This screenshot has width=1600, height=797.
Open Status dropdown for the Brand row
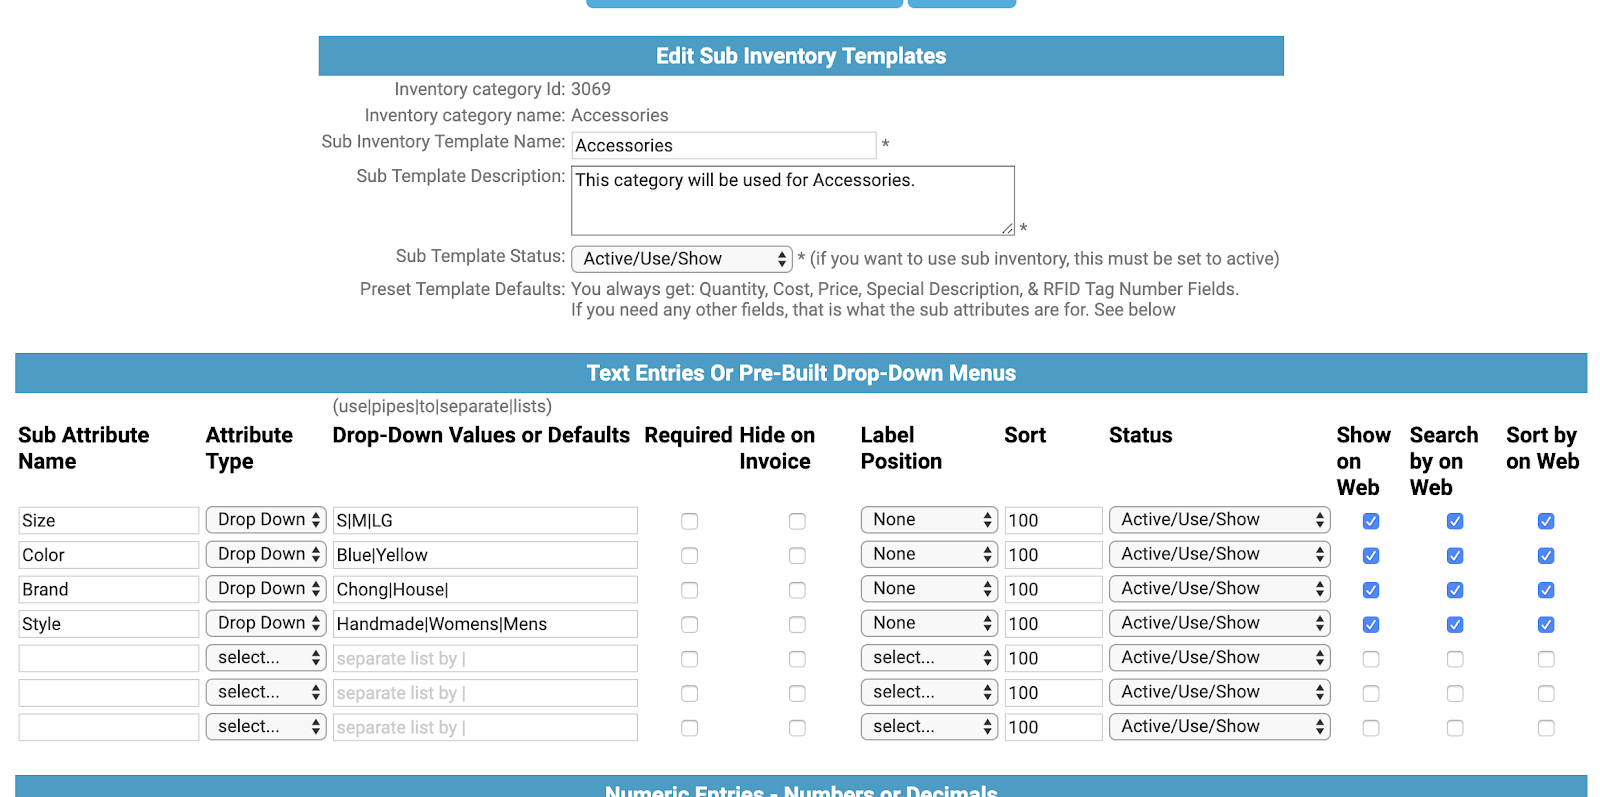click(1219, 589)
